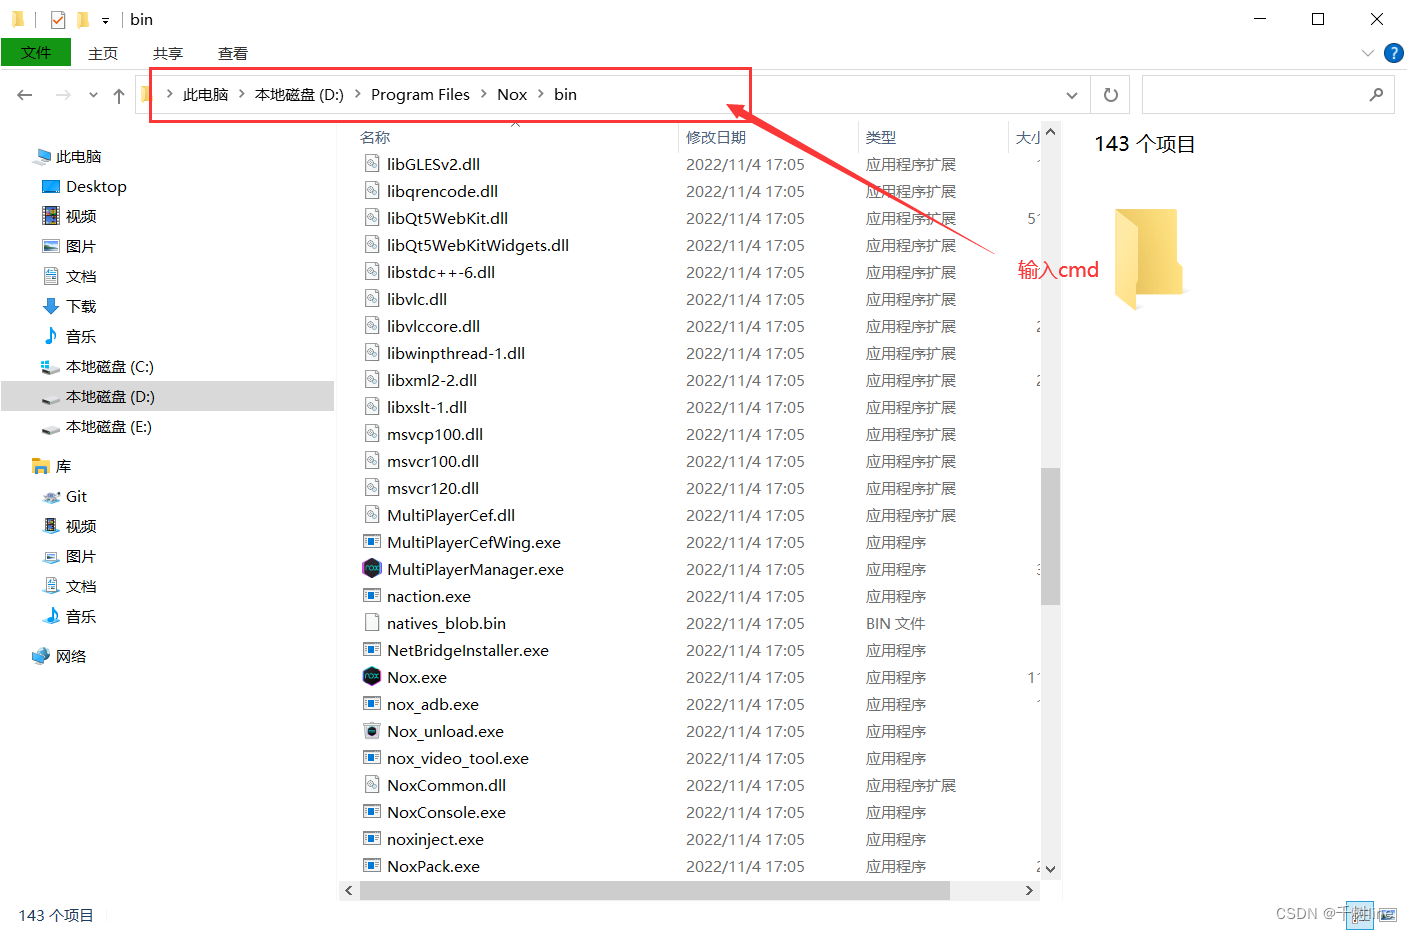The image size is (1408, 931).
Task: Select Git under 库 in navigation pane
Action: pyautogui.click(x=76, y=497)
